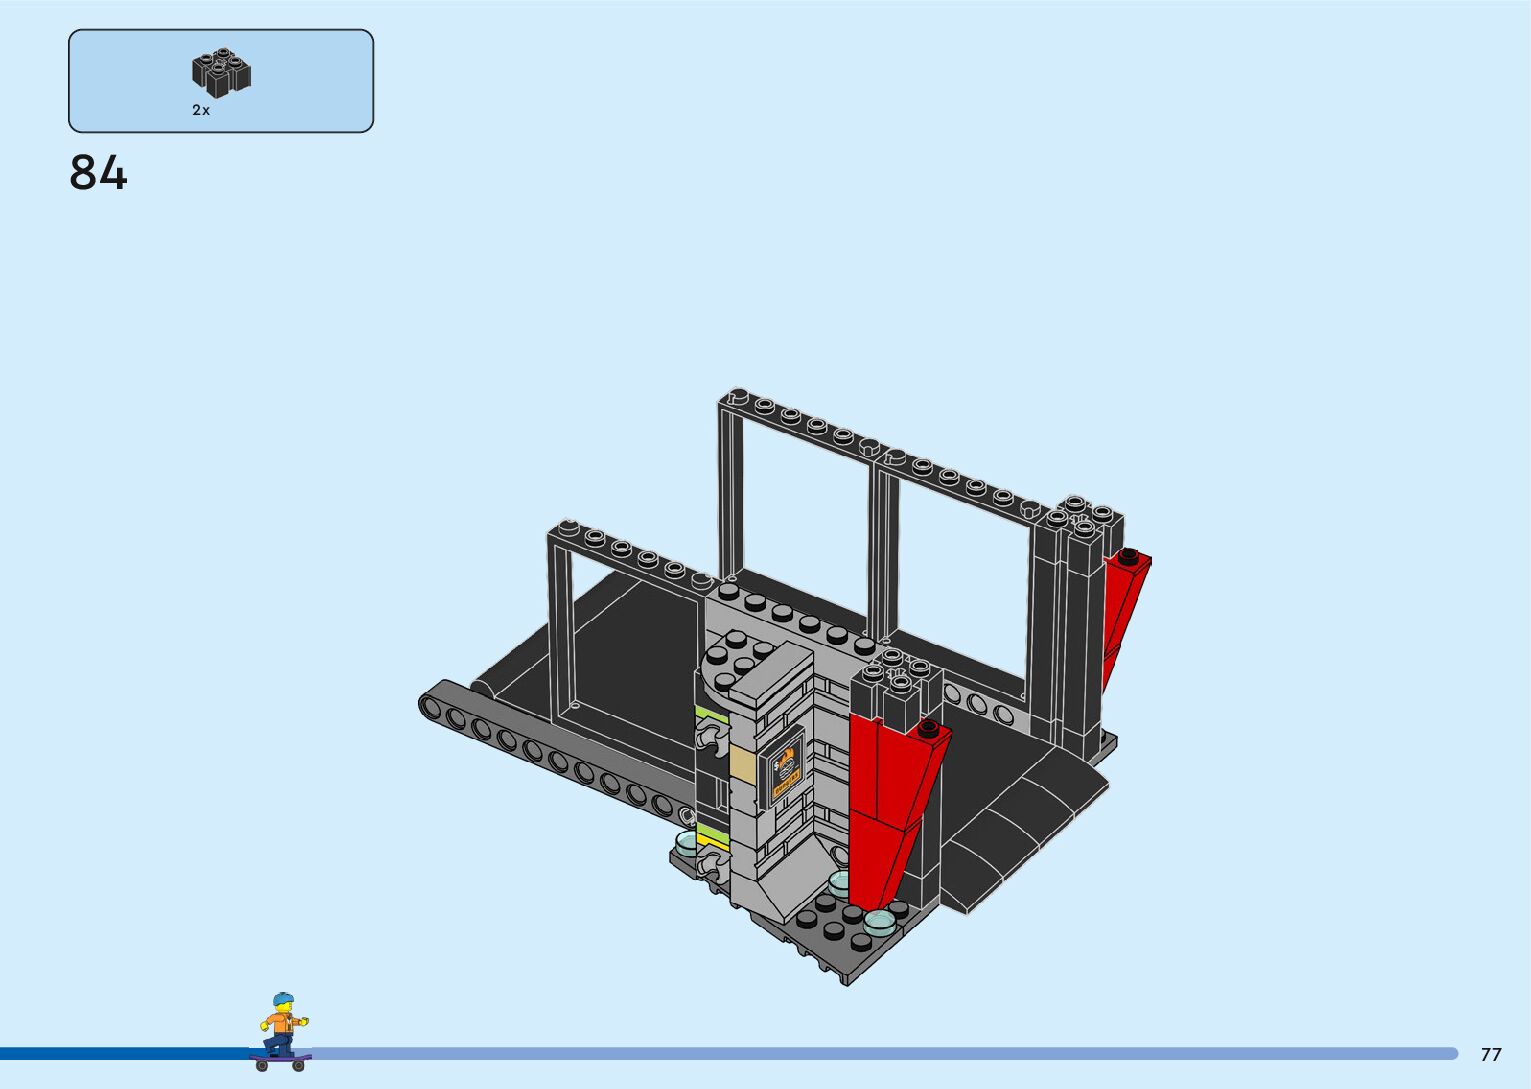Click the transparent blue round stud at front
The image size is (1531, 1089).
pos(879,921)
